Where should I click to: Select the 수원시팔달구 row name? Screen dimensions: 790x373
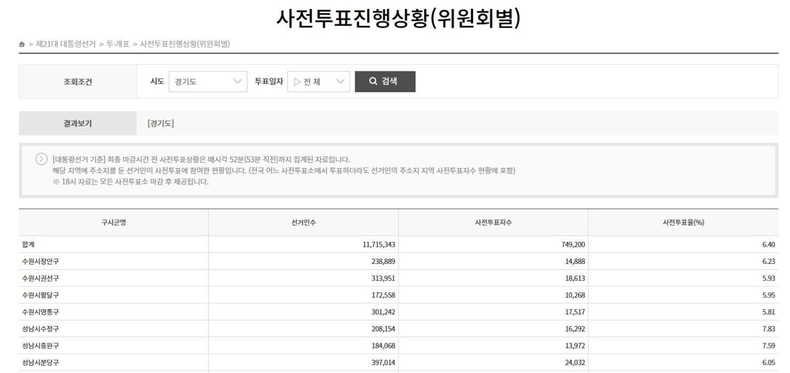click(x=40, y=295)
